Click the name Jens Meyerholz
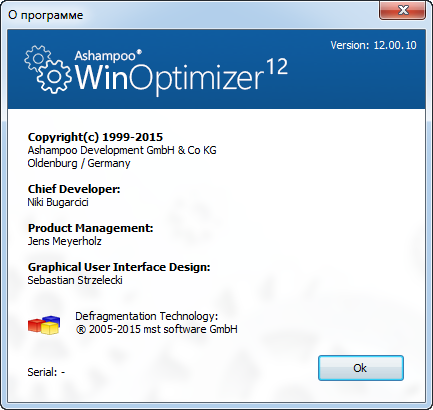 [65, 241]
